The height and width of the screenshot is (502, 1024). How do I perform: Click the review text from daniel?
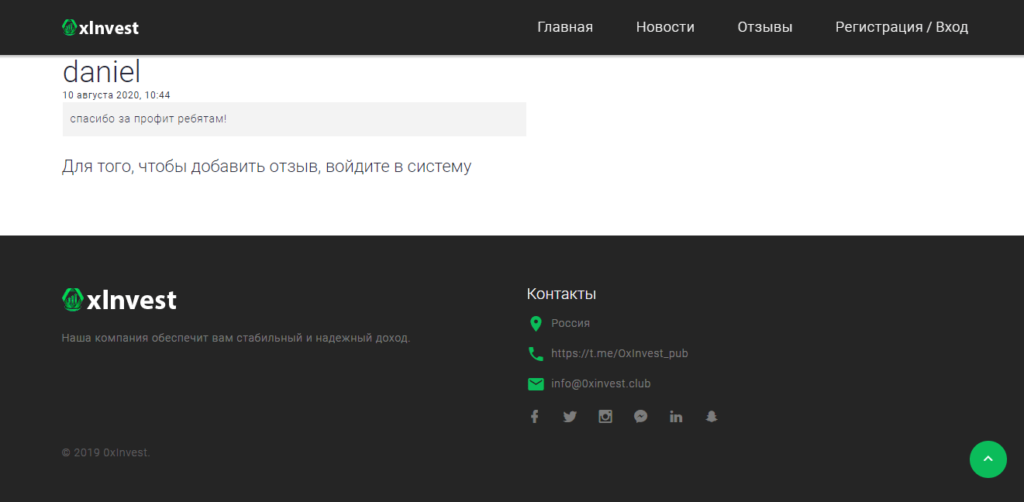[148, 119]
